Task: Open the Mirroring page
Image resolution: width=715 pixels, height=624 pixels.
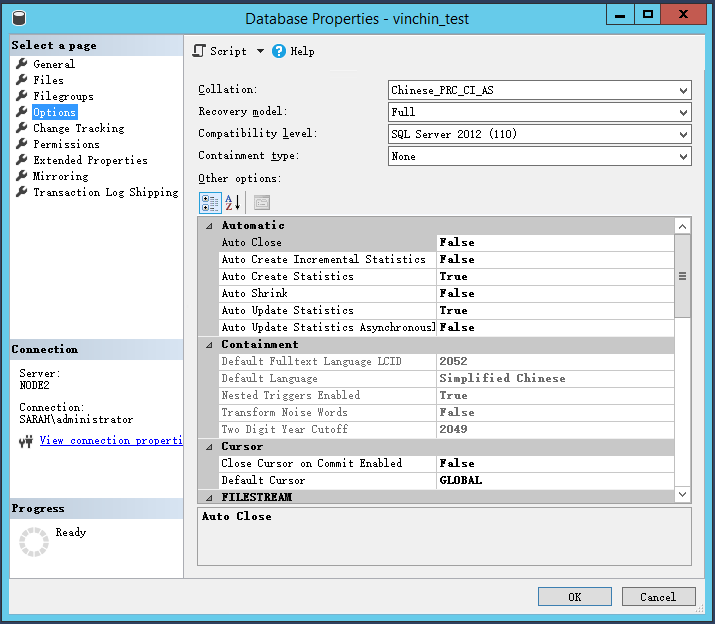Action: tap(61, 176)
